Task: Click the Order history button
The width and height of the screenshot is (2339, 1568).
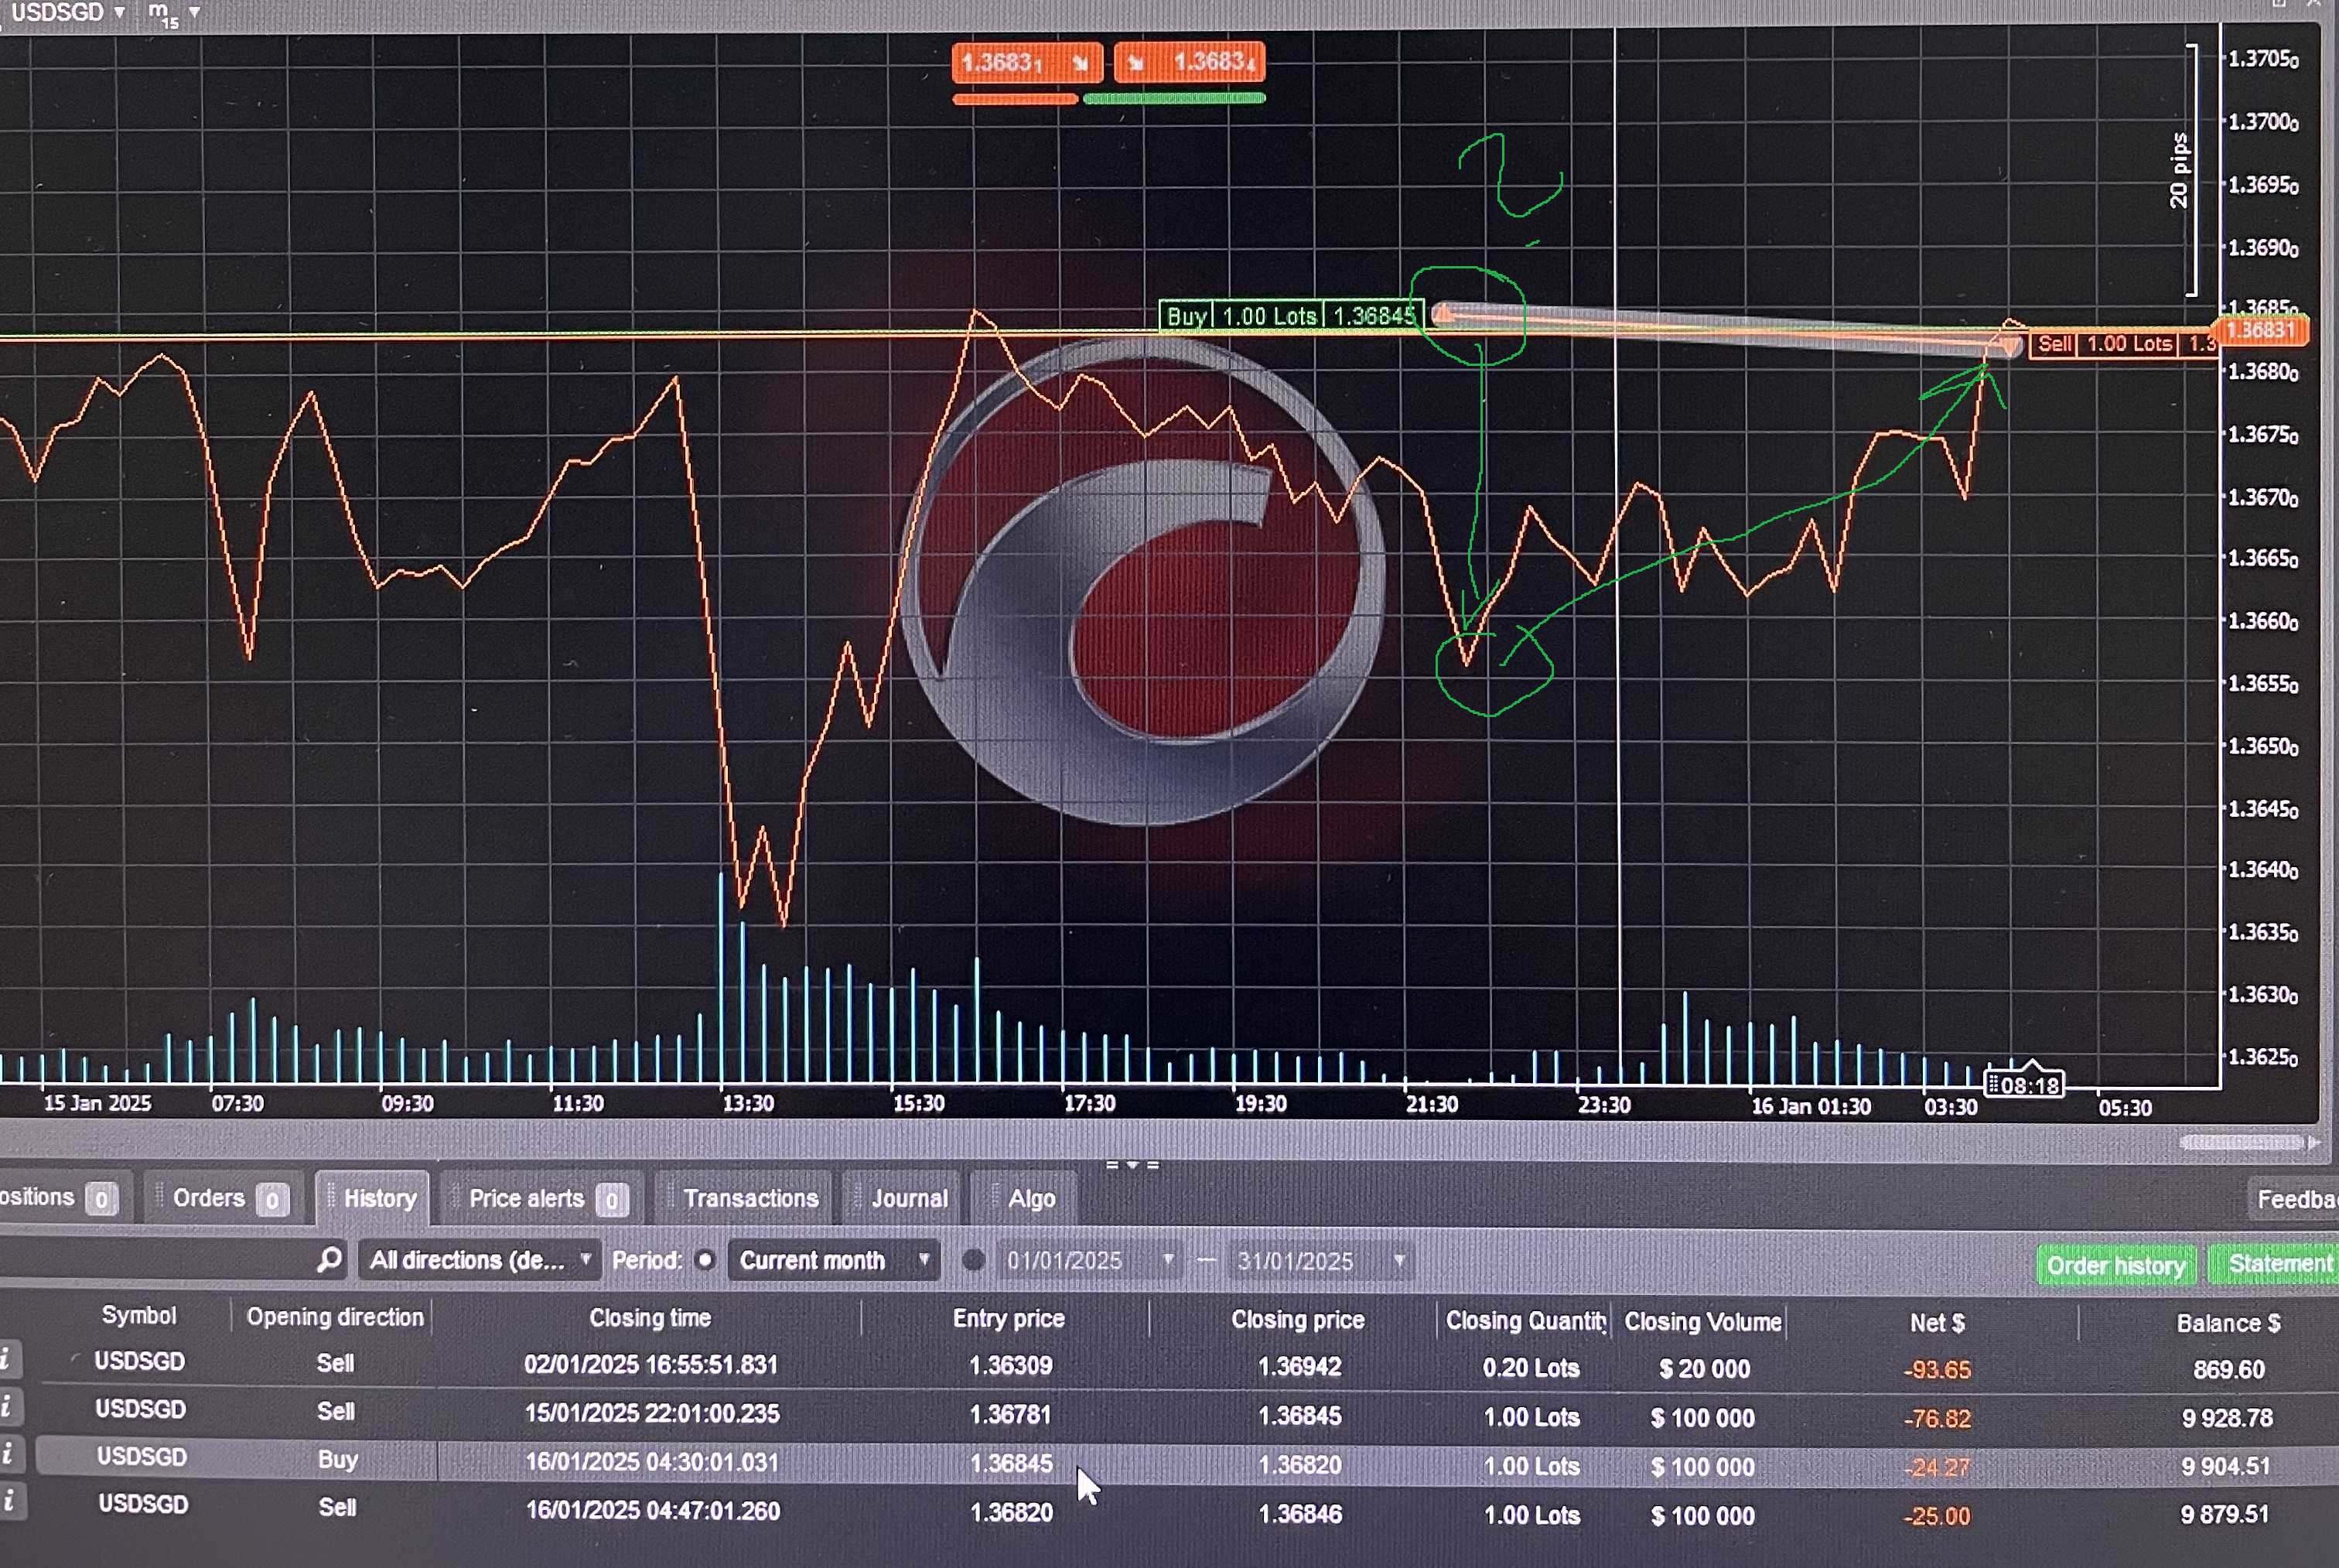Action: click(2116, 1266)
